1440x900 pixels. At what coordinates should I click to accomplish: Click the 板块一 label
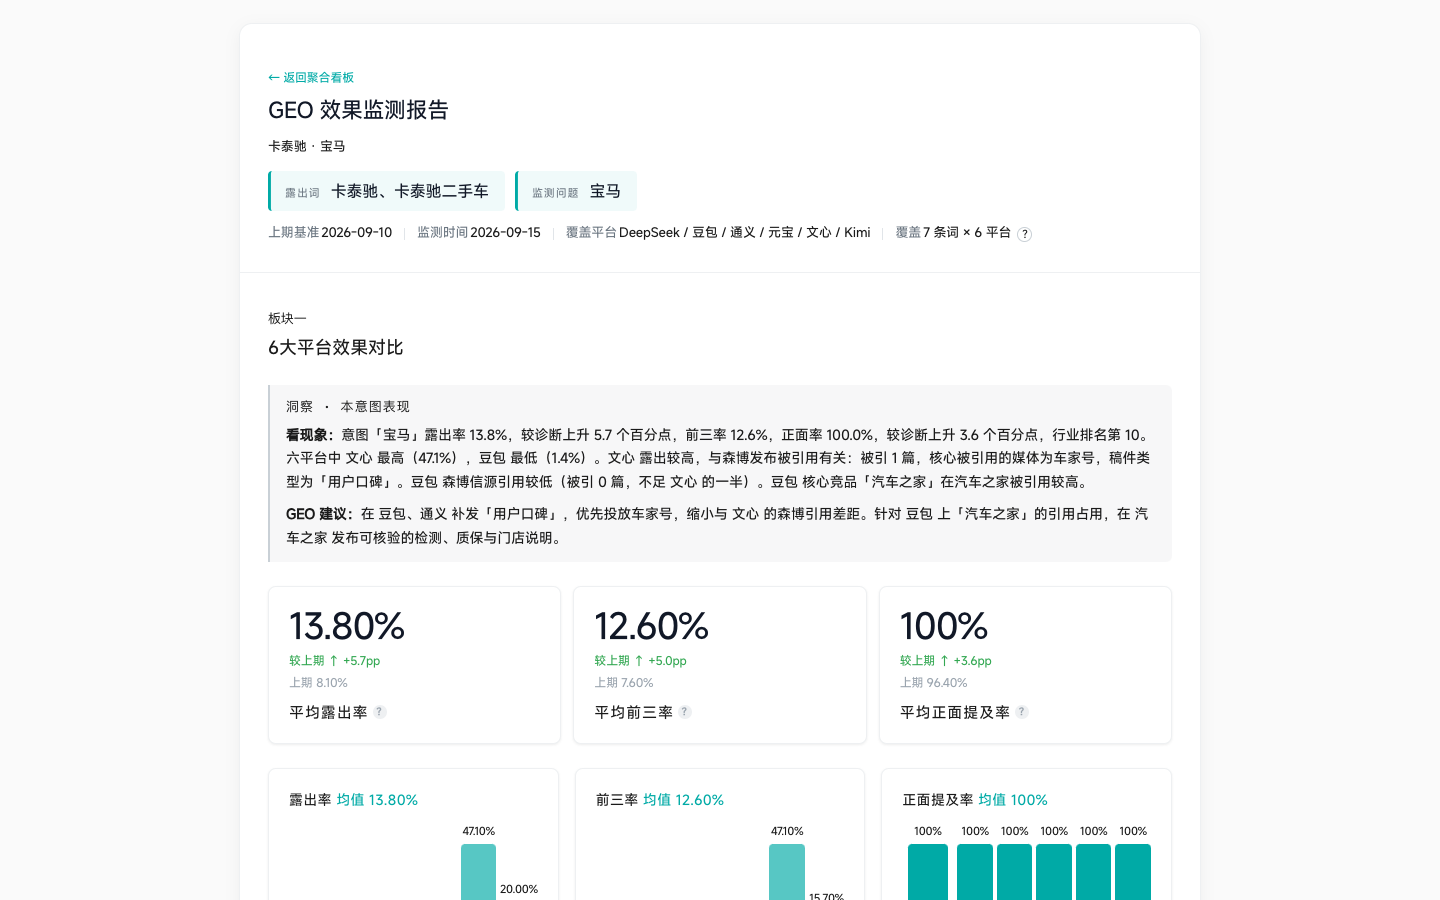point(287,318)
